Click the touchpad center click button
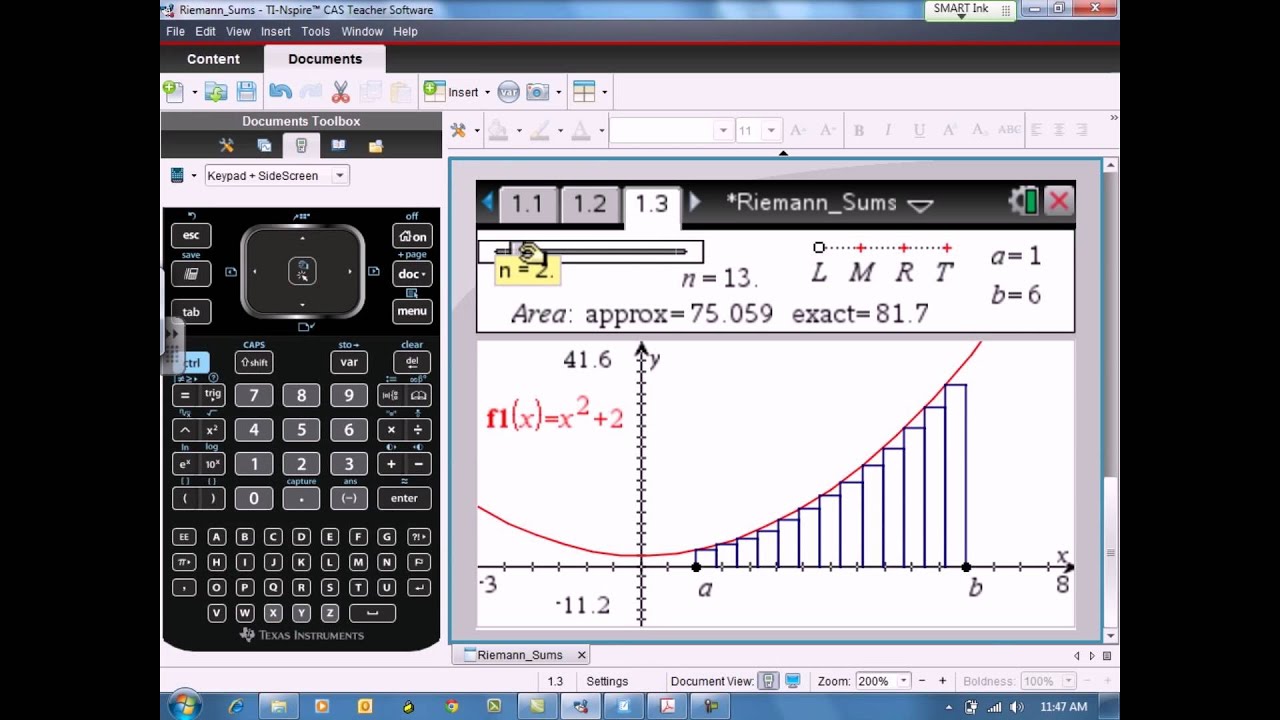The width and height of the screenshot is (1280, 720). [302, 271]
